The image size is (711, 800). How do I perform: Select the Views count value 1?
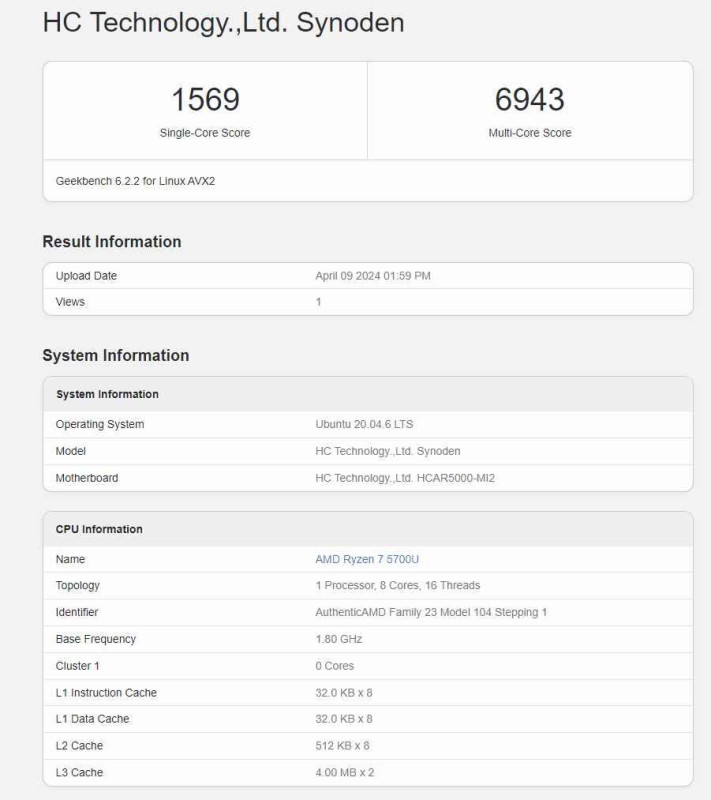[x=318, y=302]
